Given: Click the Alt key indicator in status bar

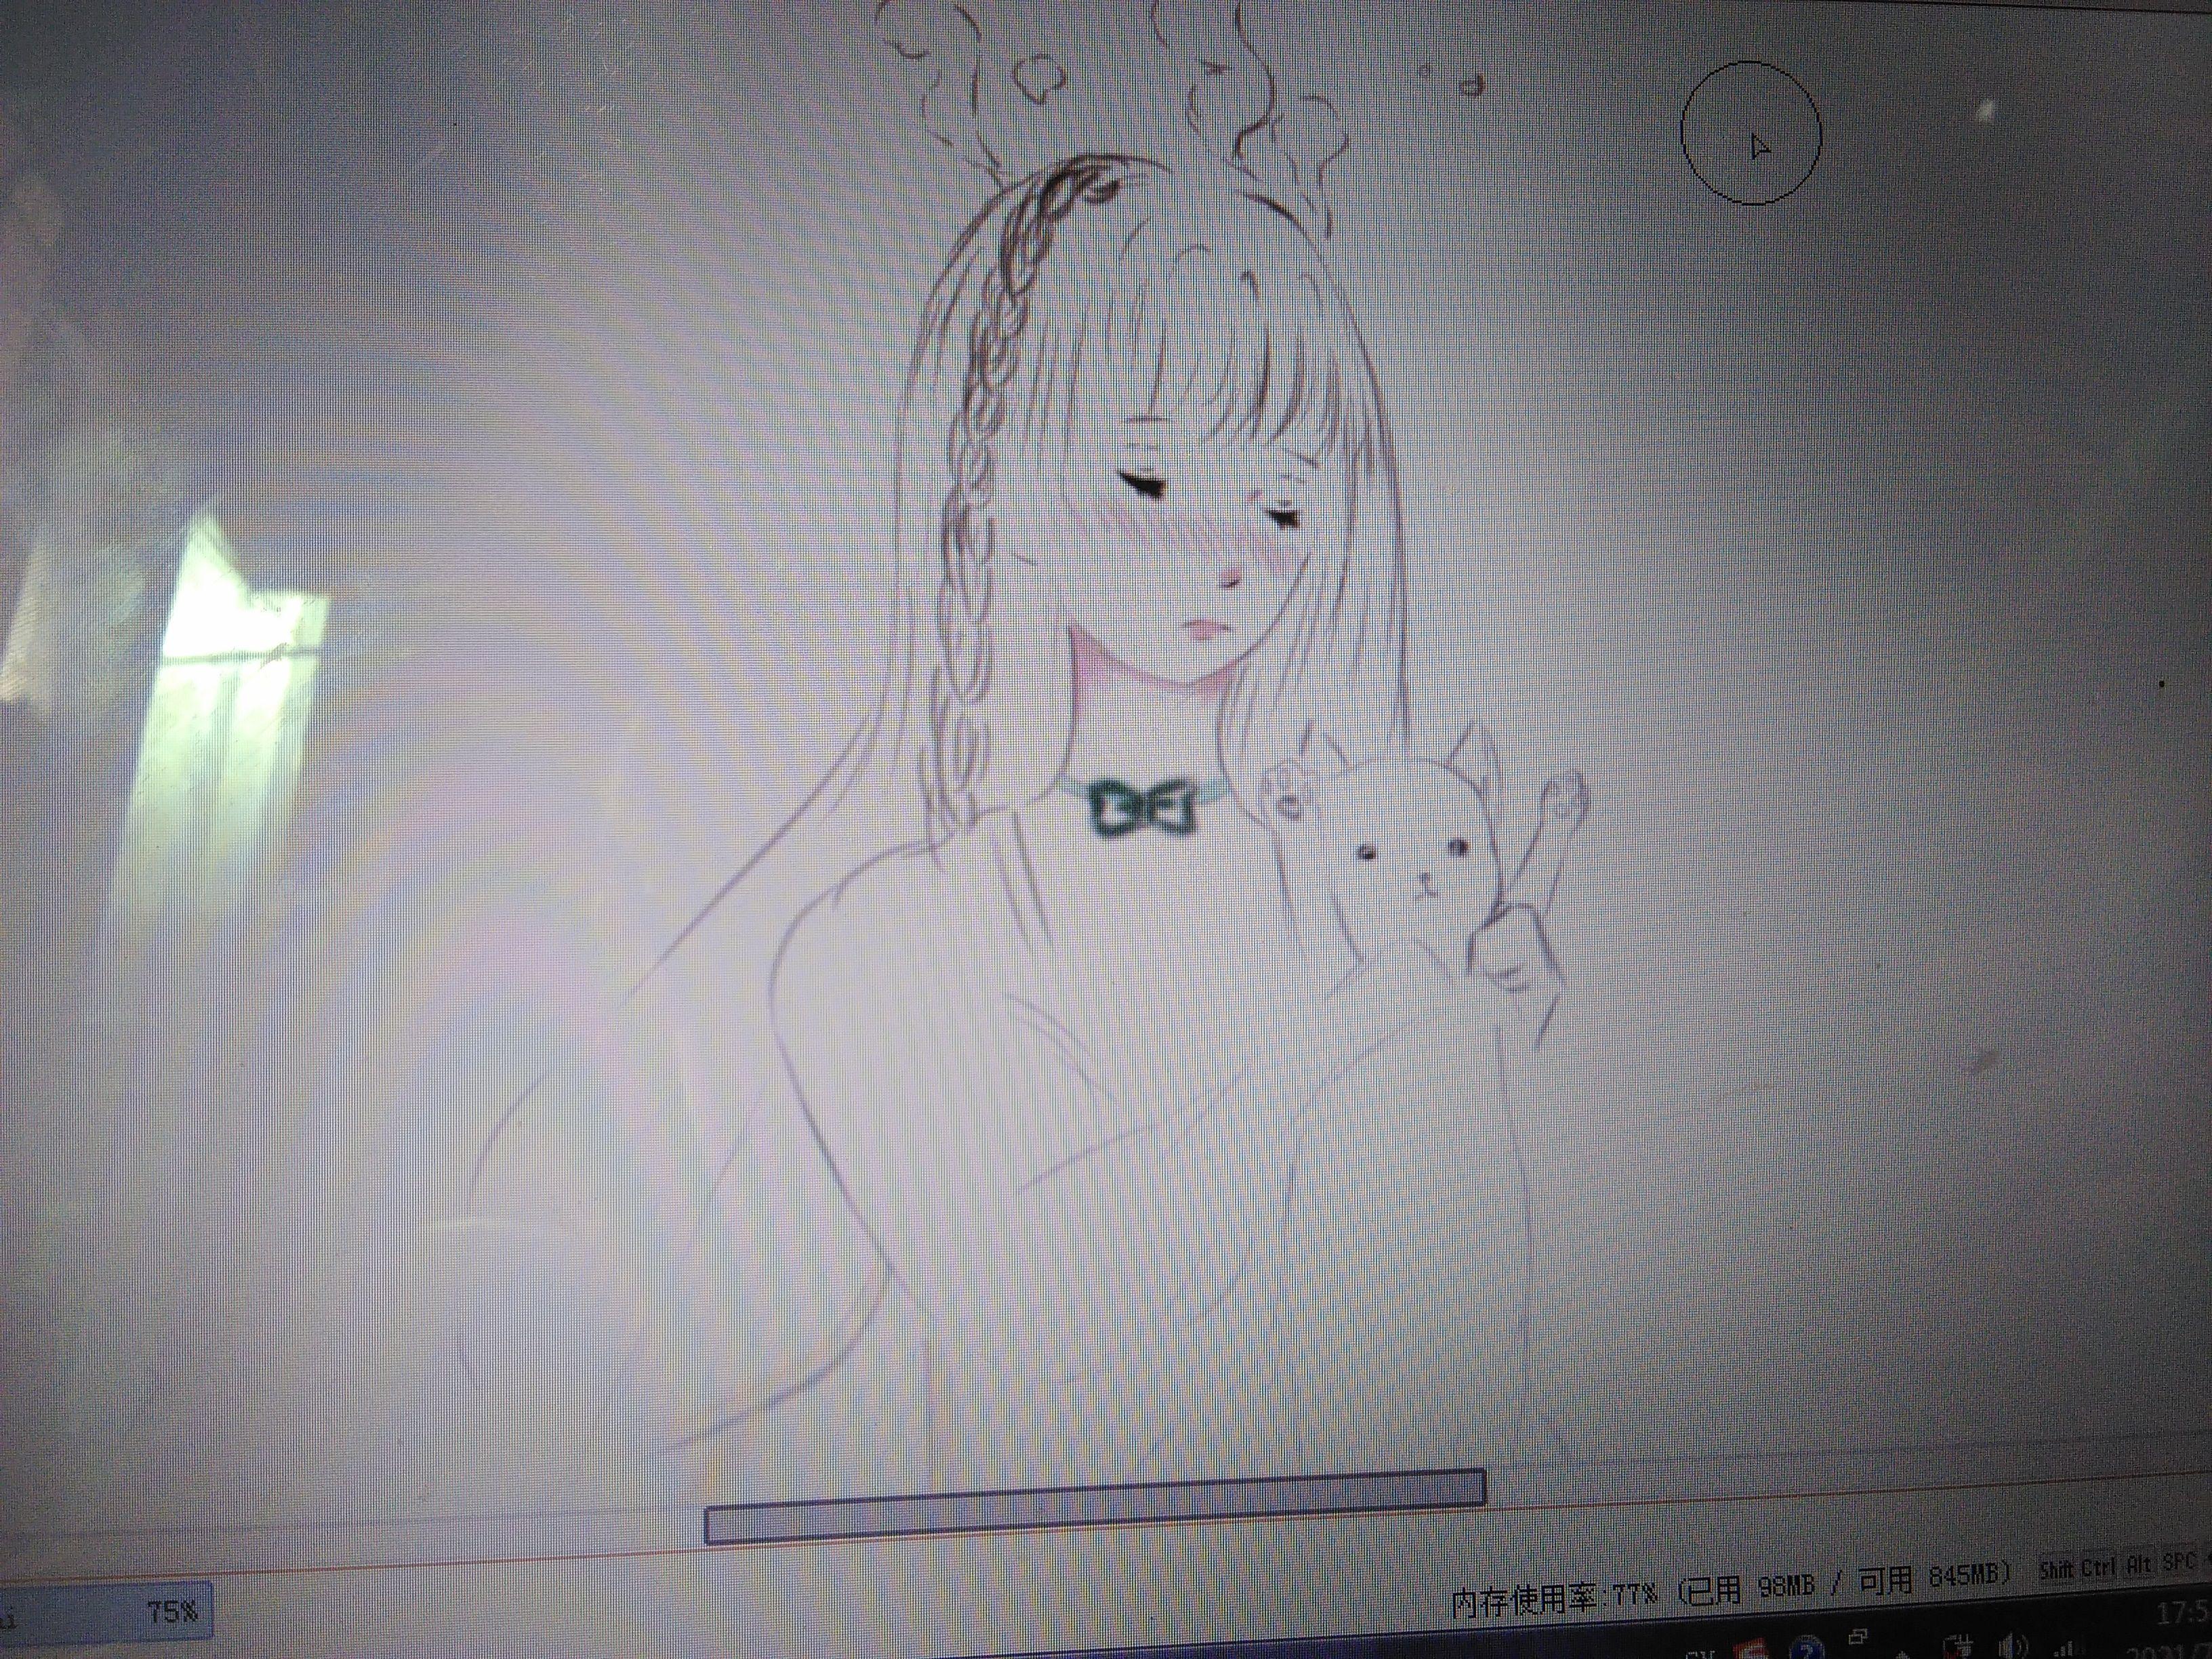Looking at the screenshot, I should 2139,1565.
